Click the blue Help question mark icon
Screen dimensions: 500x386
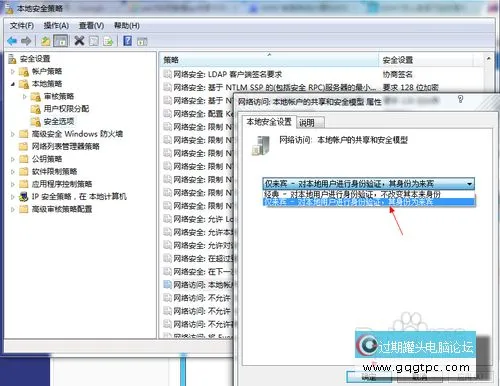(x=128, y=41)
